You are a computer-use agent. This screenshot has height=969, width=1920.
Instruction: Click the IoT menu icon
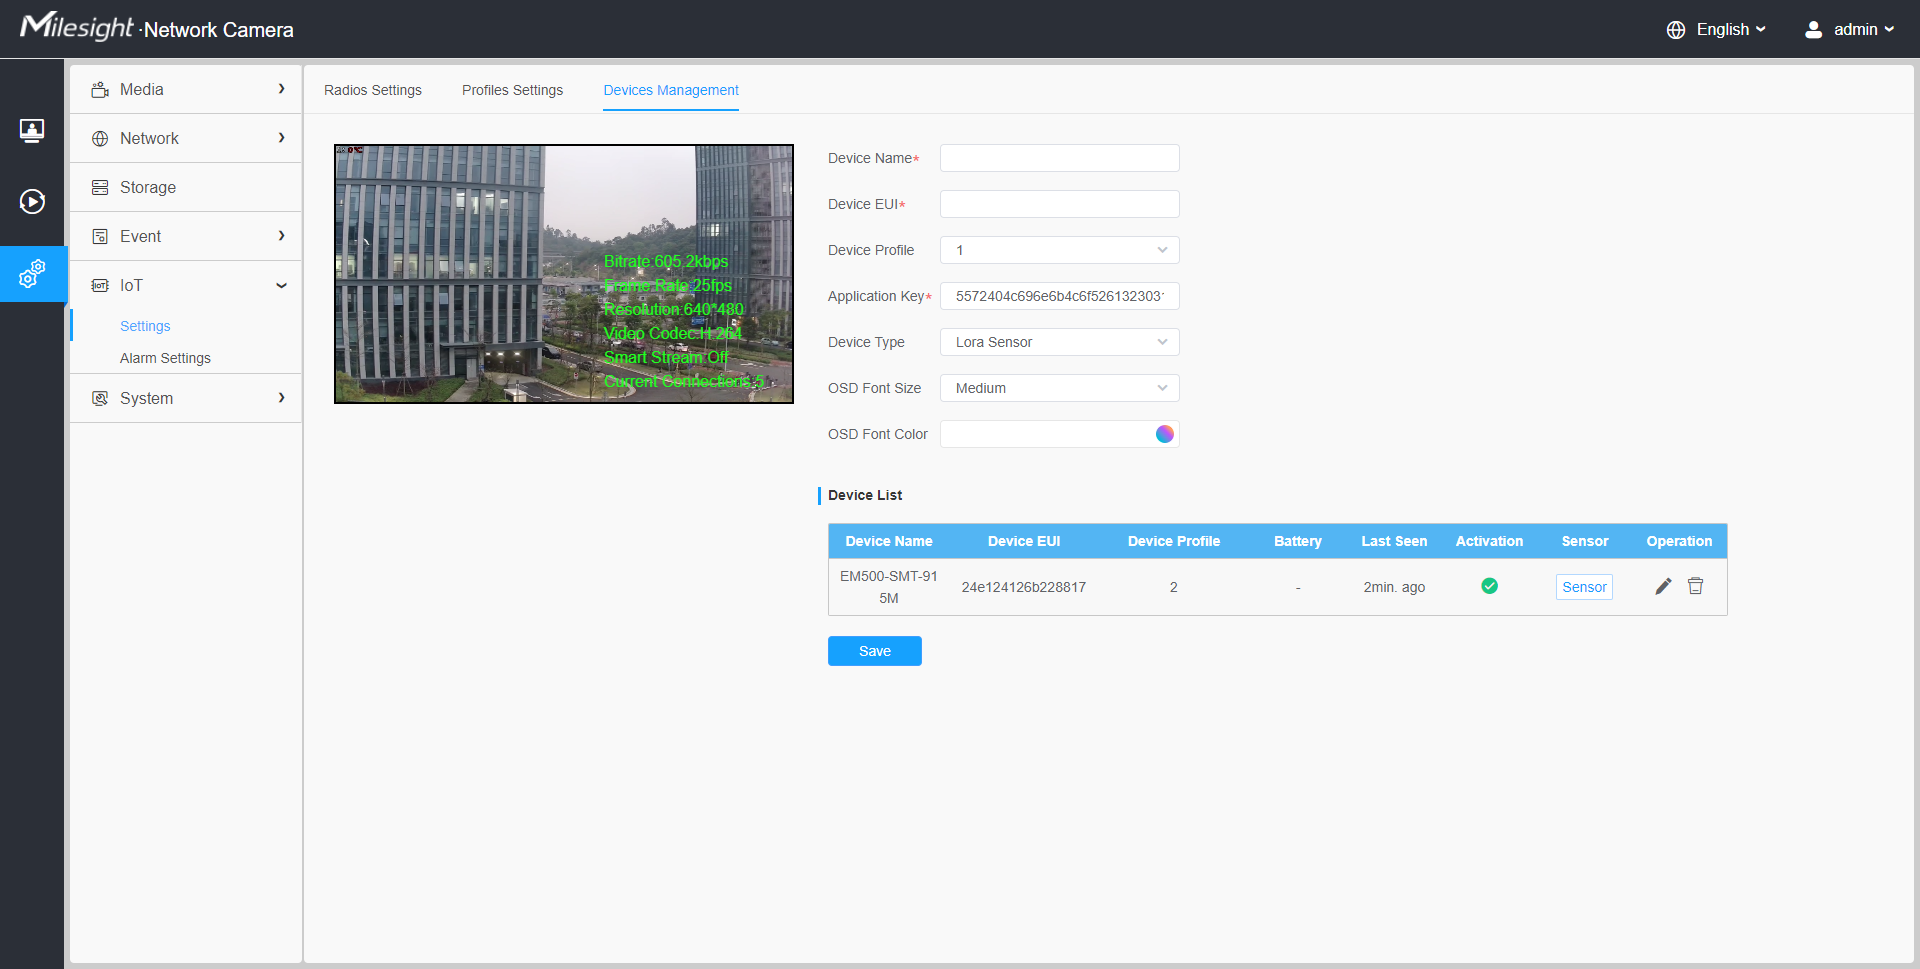click(x=100, y=286)
